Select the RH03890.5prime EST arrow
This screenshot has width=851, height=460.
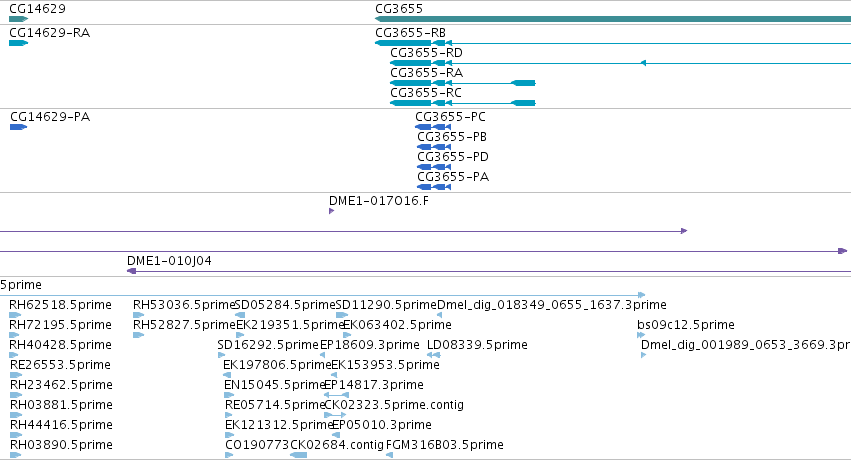tap(15, 455)
